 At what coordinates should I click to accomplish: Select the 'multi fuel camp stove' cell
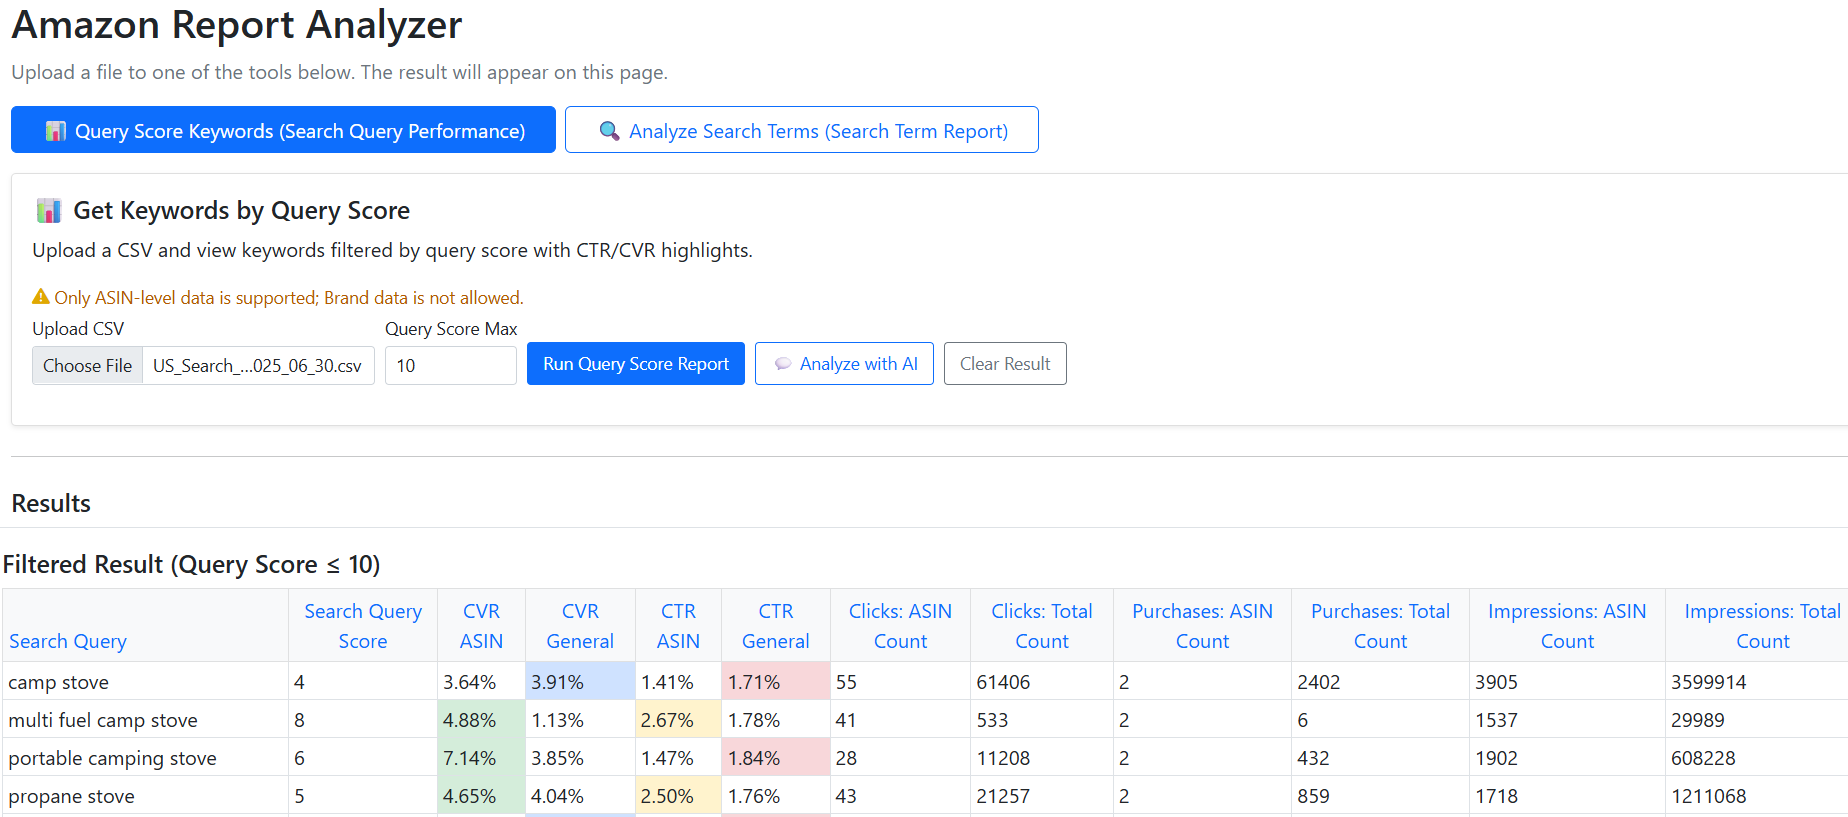click(146, 720)
